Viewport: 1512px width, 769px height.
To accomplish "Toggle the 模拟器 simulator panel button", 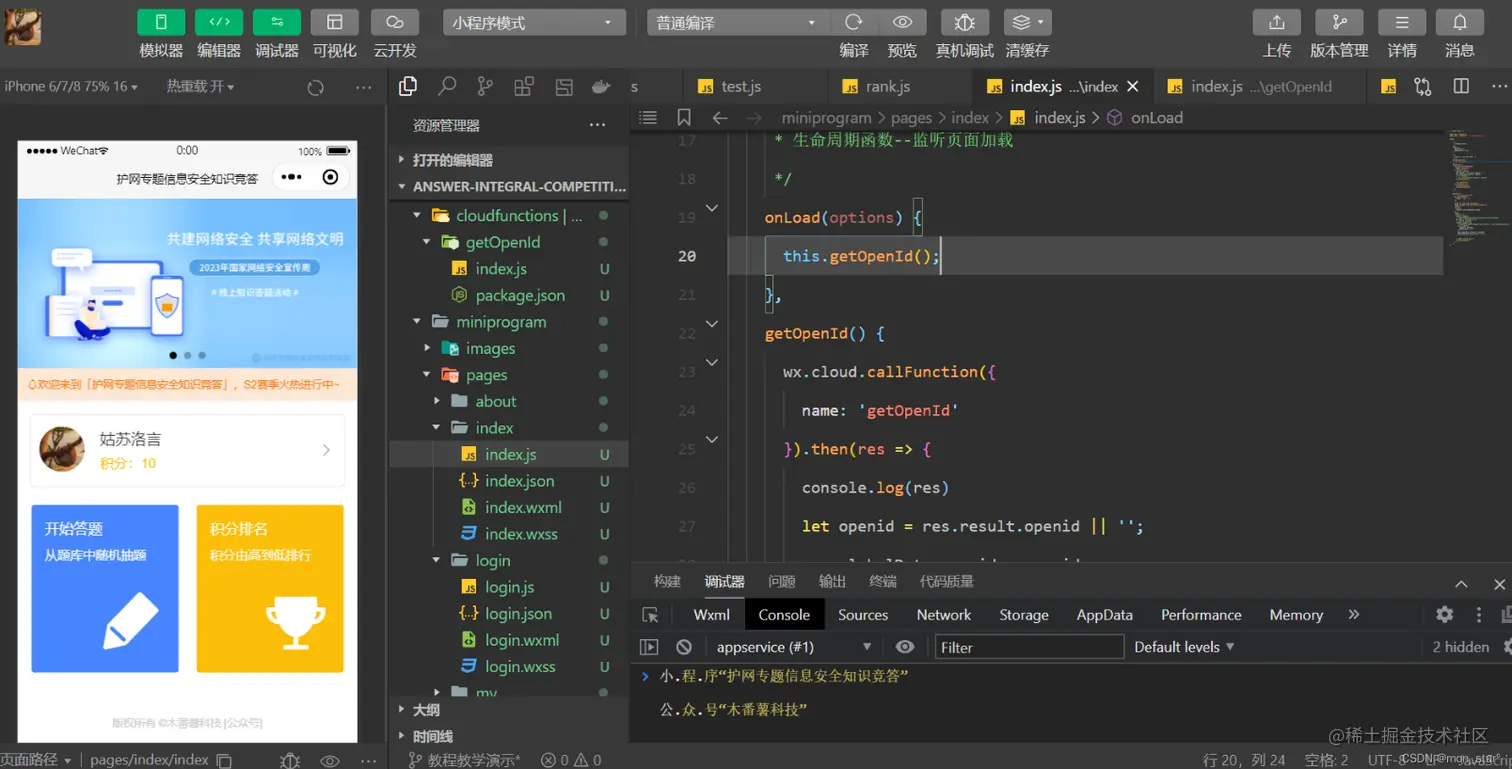I will [x=161, y=22].
